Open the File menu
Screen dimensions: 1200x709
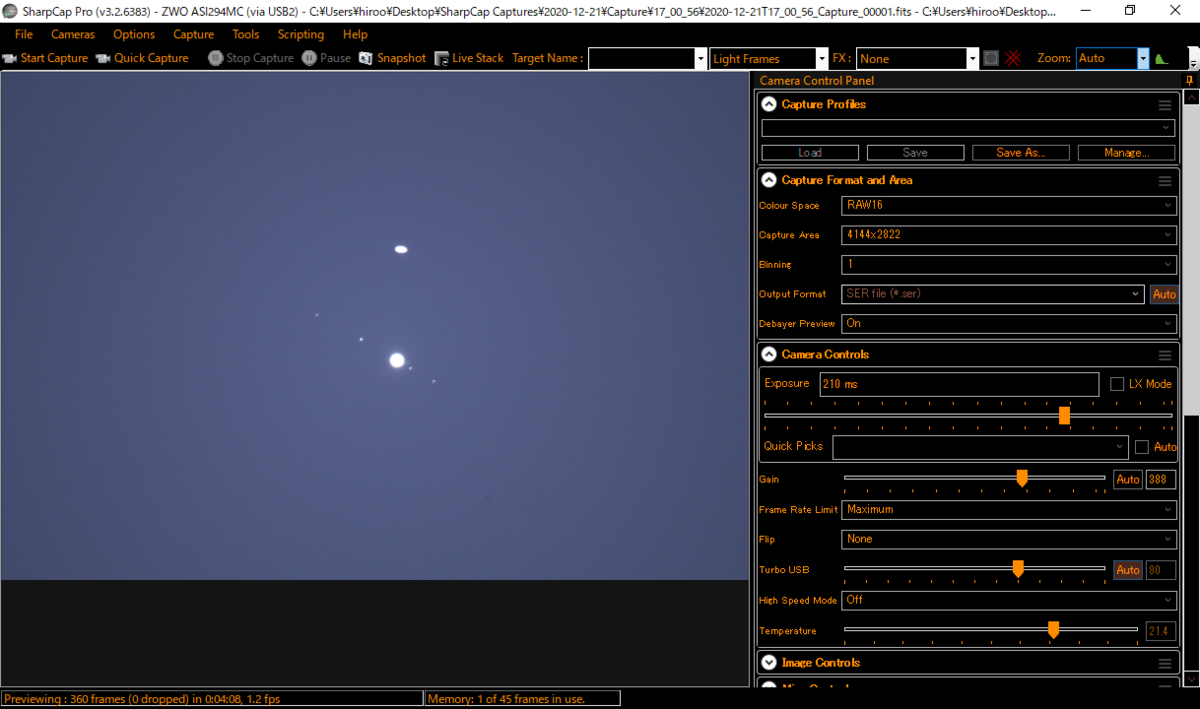(24, 34)
